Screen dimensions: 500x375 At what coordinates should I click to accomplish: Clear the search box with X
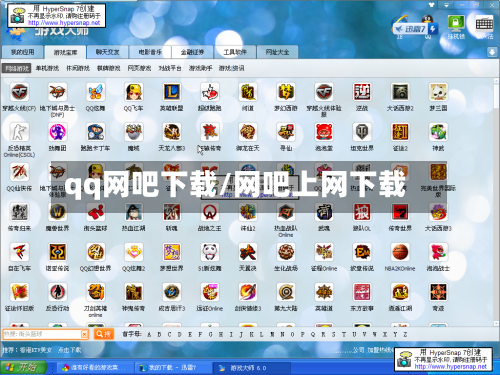tap(85, 334)
